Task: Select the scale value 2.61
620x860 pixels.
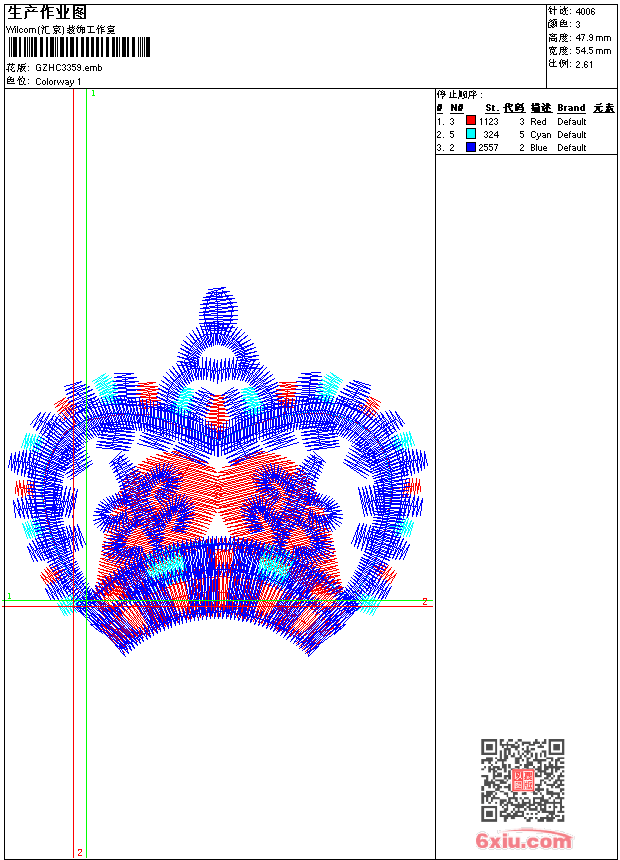Action: (584, 64)
